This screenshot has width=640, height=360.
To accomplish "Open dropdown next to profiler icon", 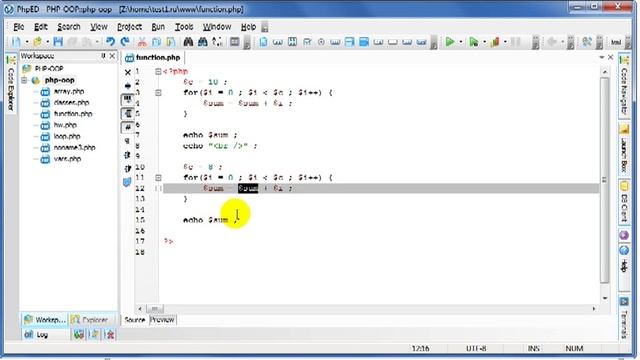I will [505, 42].
